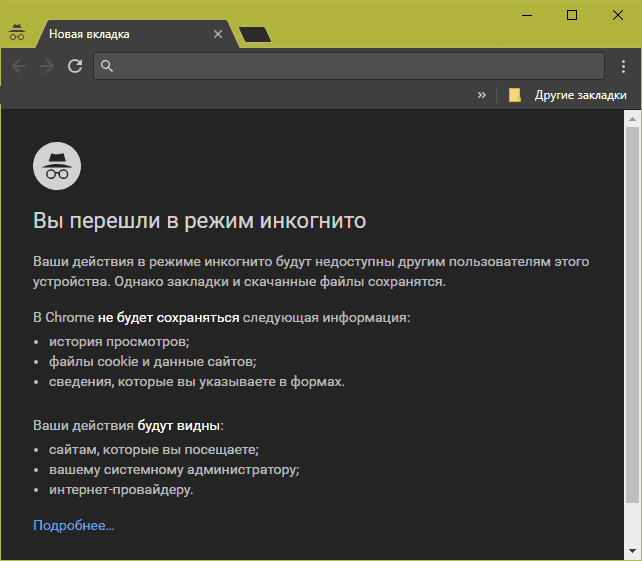
Task: Go forward with the forward arrow
Action: tap(47, 66)
